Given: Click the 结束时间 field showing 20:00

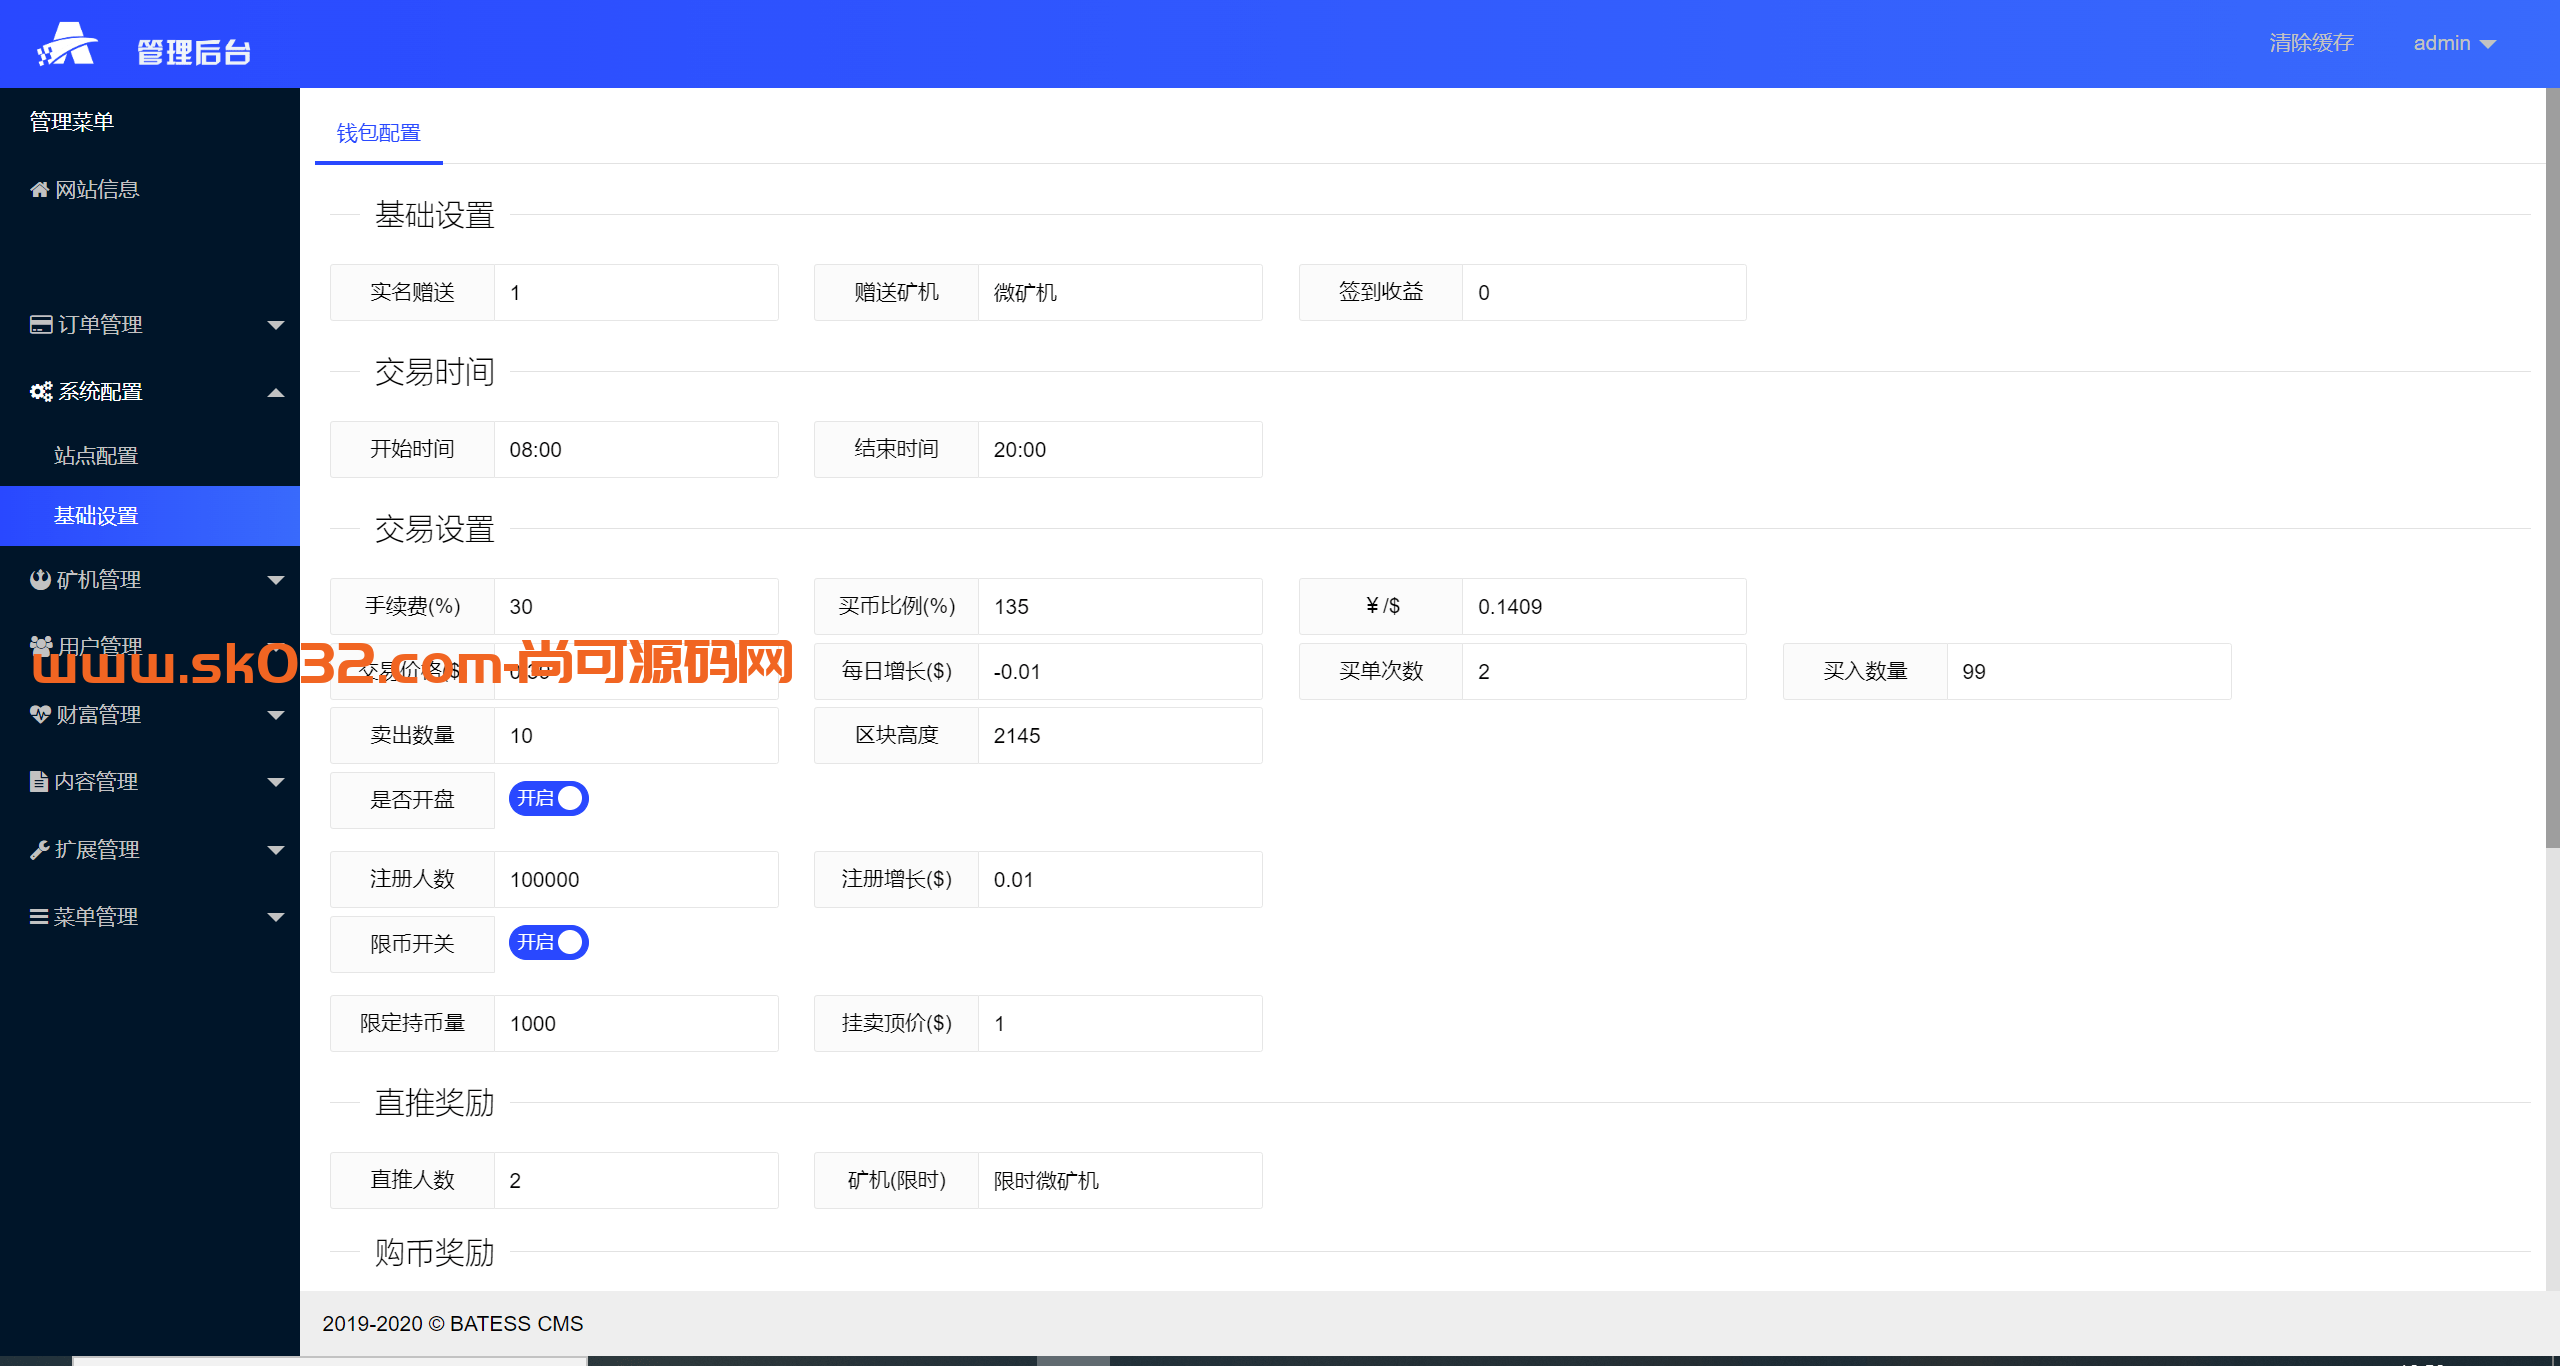Looking at the screenshot, I should pyautogui.click(x=1120, y=450).
